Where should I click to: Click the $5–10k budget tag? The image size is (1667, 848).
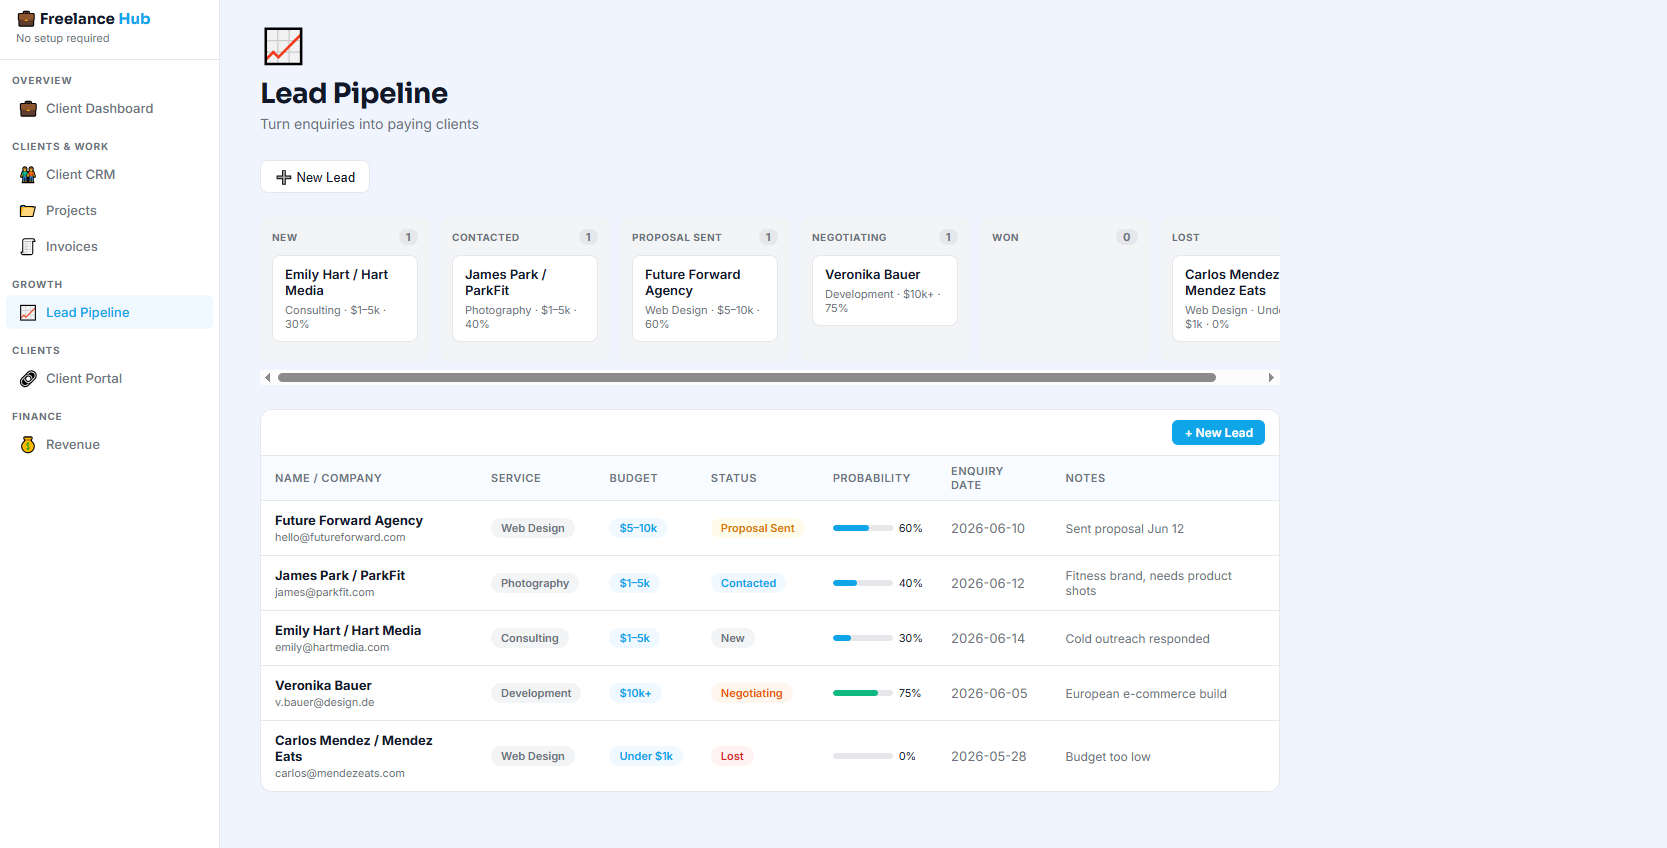[638, 528]
